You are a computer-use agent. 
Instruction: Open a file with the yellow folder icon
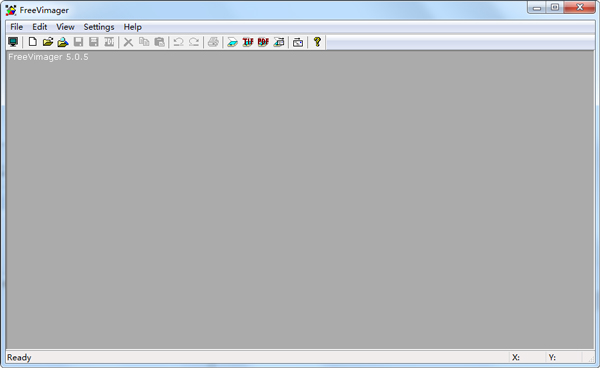point(48,42)
